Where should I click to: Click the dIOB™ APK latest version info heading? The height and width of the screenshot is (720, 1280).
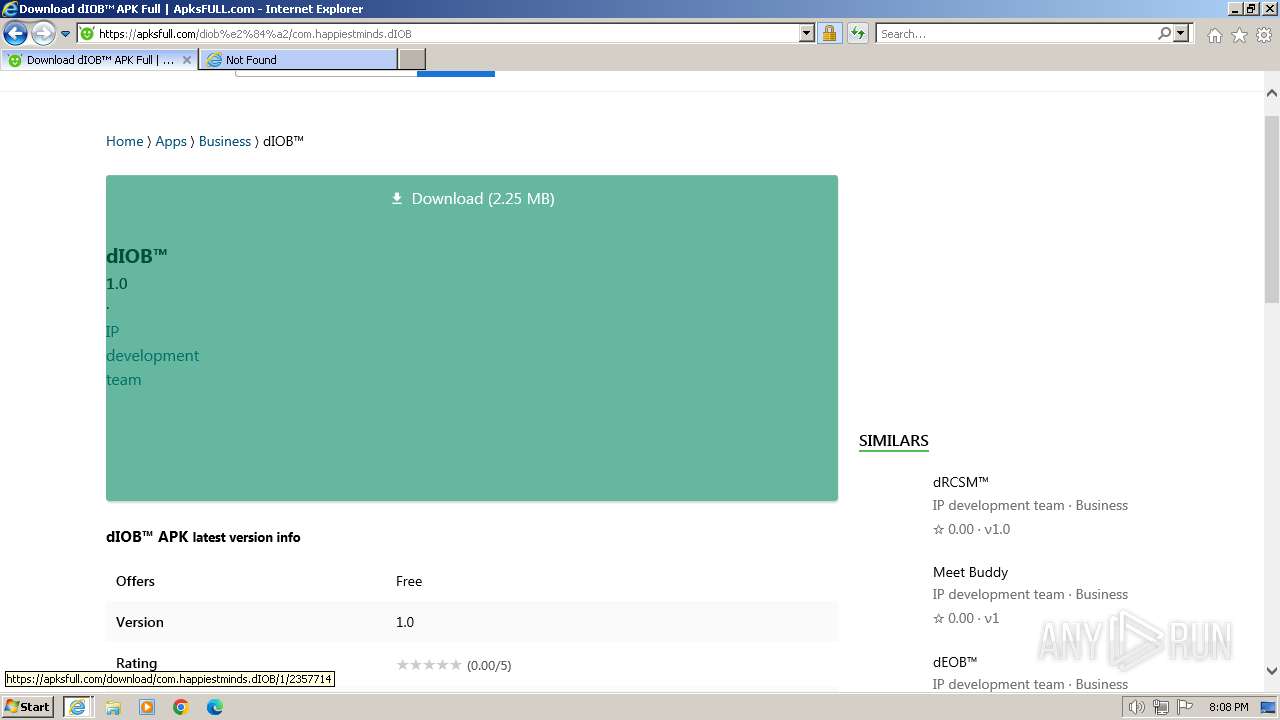click(x=203, y=537)
